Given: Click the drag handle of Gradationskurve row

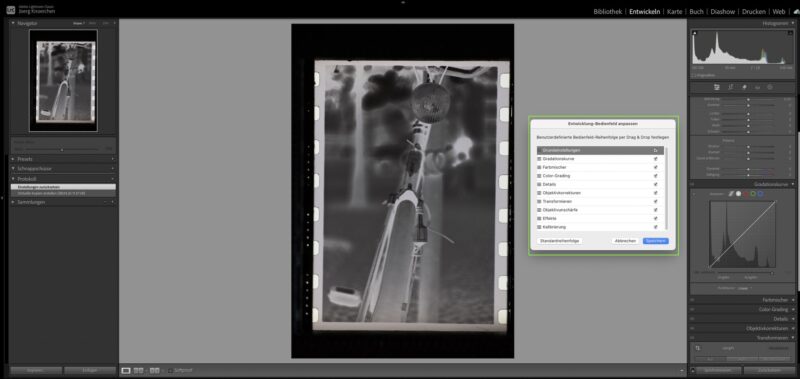Looking at the screenshot, I should [539, 159].
